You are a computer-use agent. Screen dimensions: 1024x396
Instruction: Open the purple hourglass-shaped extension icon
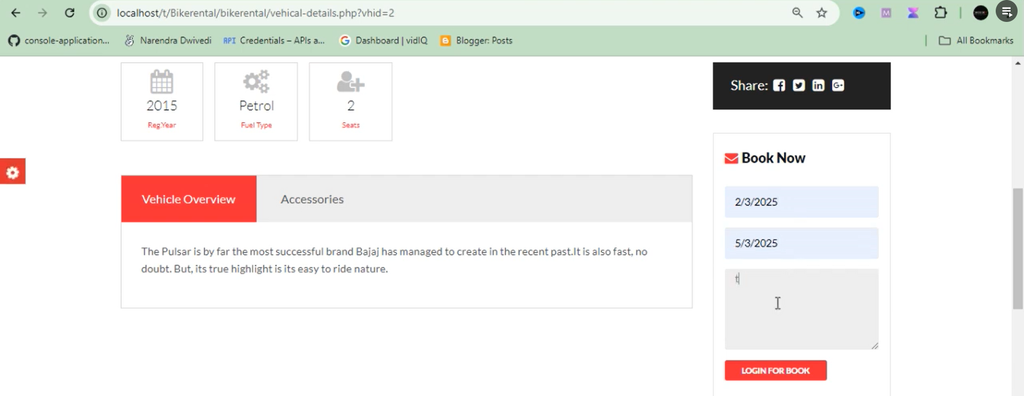(x=913, y=12)
